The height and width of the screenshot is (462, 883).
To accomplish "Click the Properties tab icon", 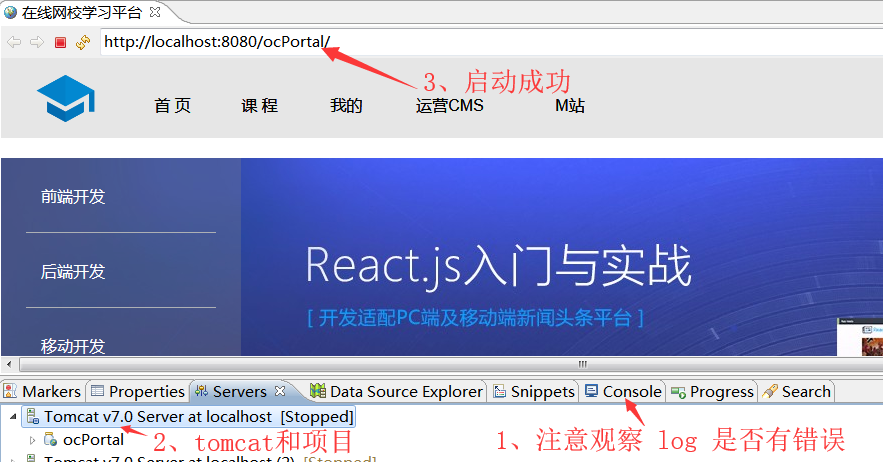I will click(97, 390).
